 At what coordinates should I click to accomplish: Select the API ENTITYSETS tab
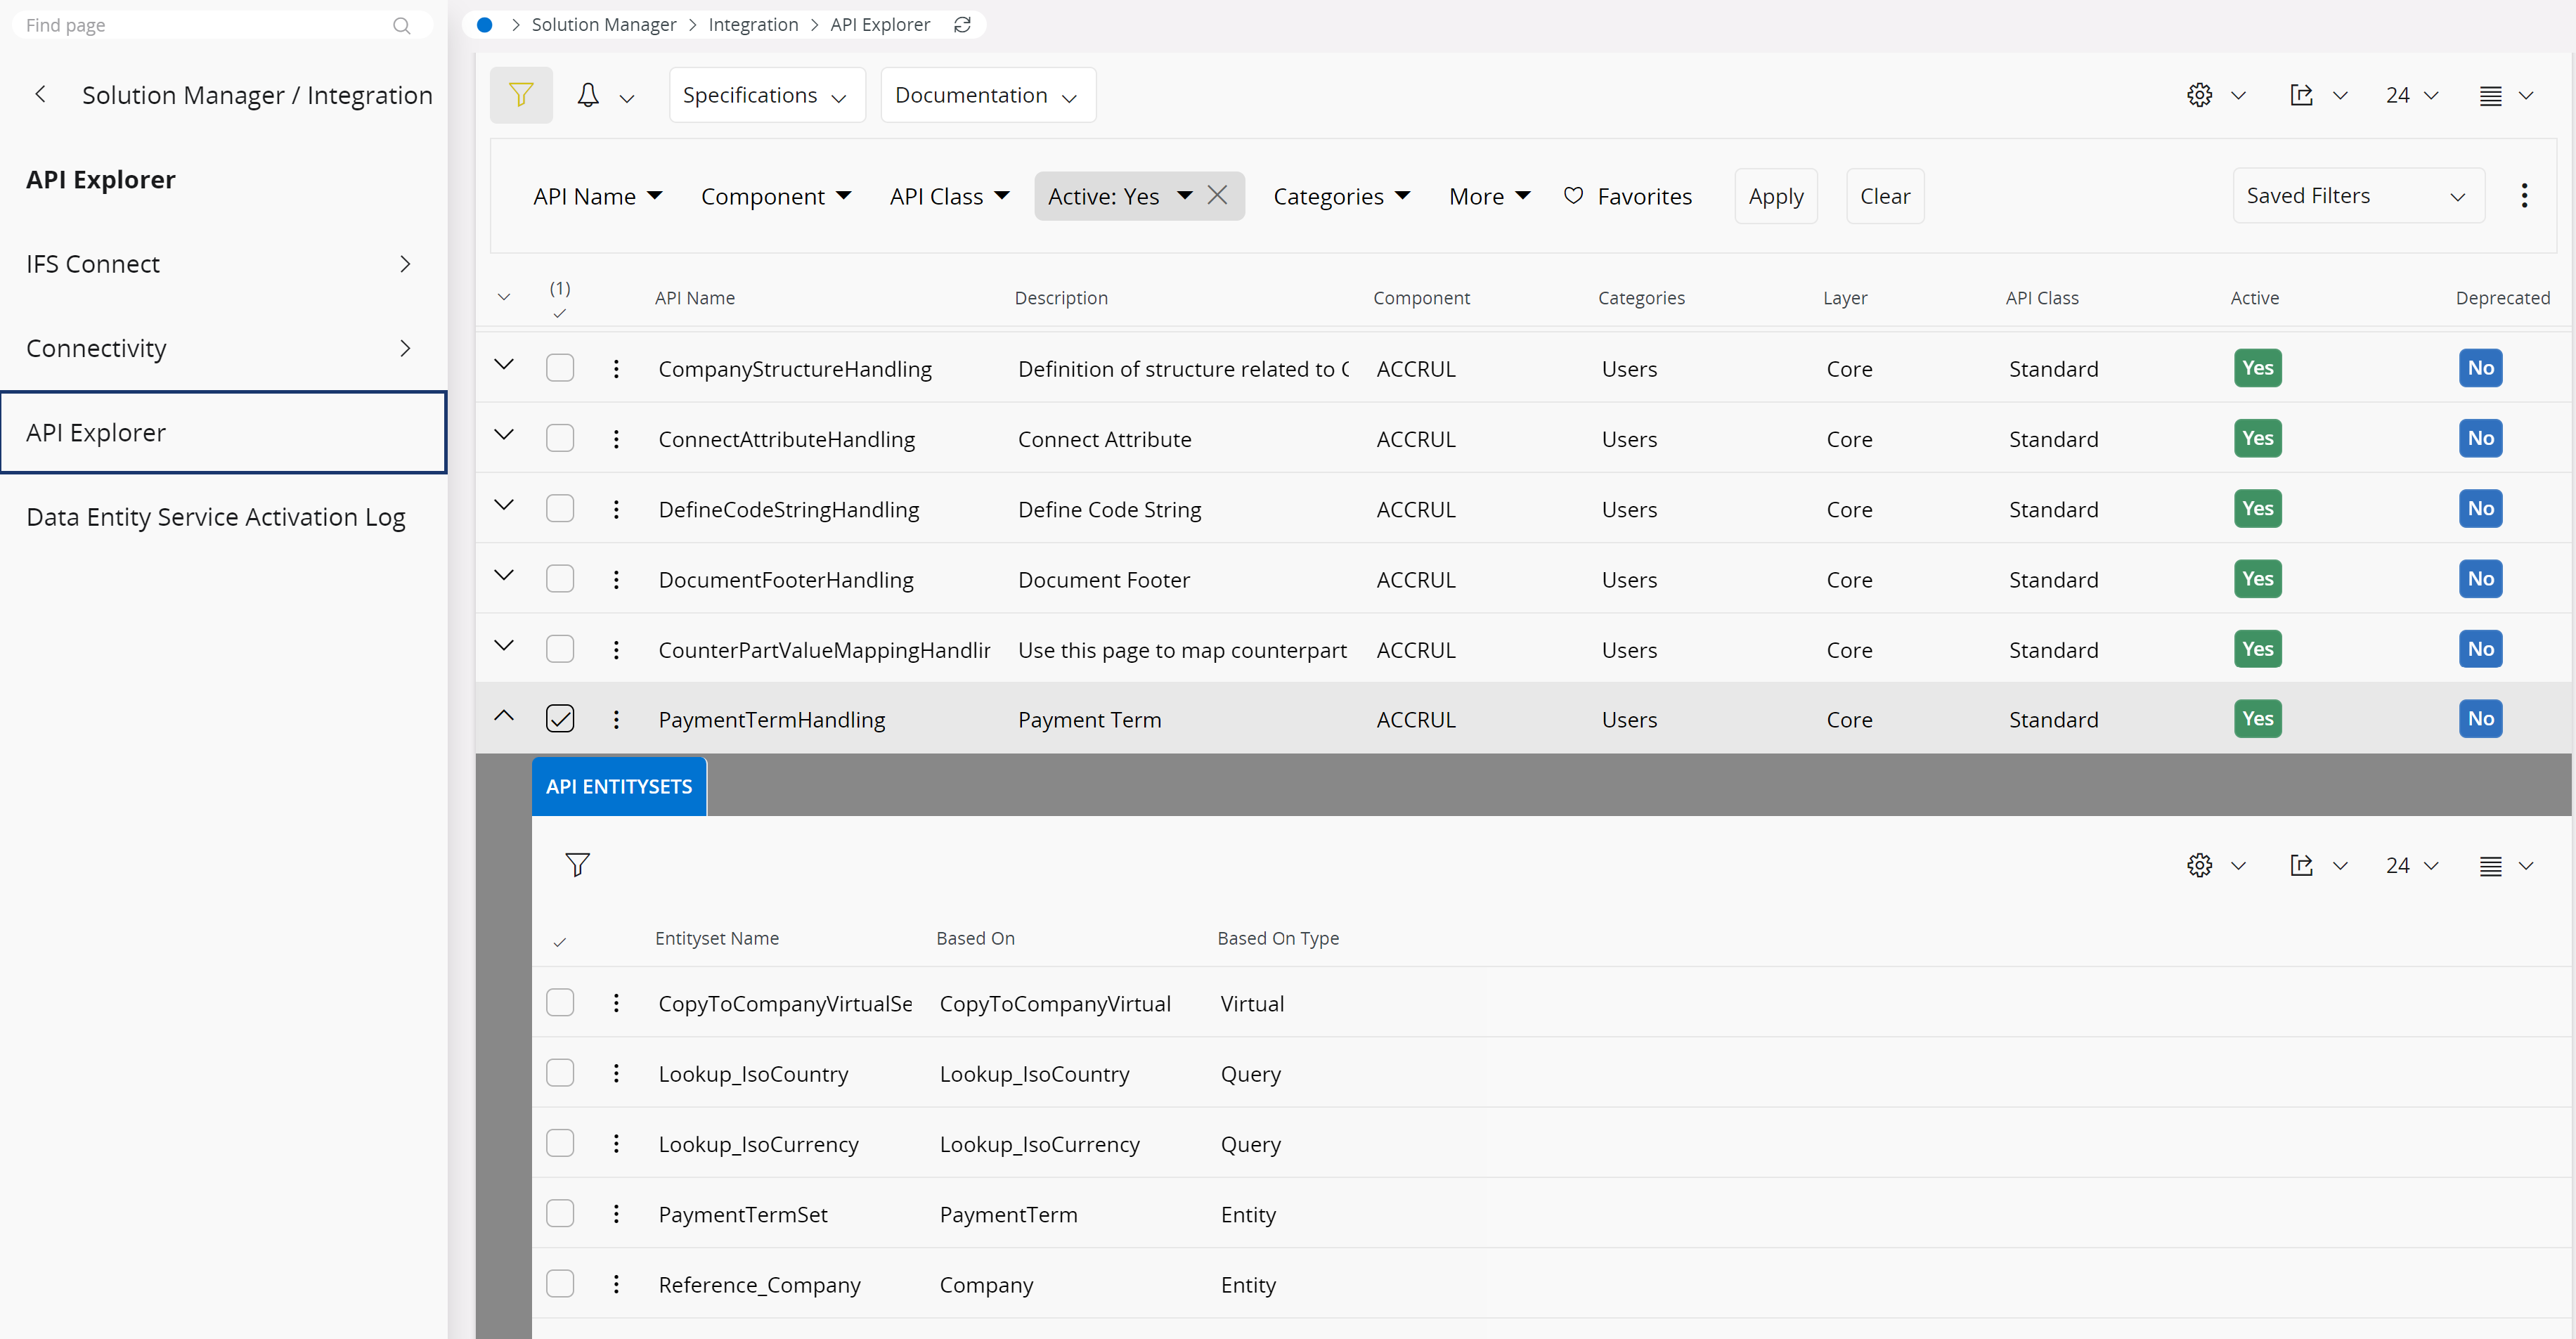click(x=618, y=786)
